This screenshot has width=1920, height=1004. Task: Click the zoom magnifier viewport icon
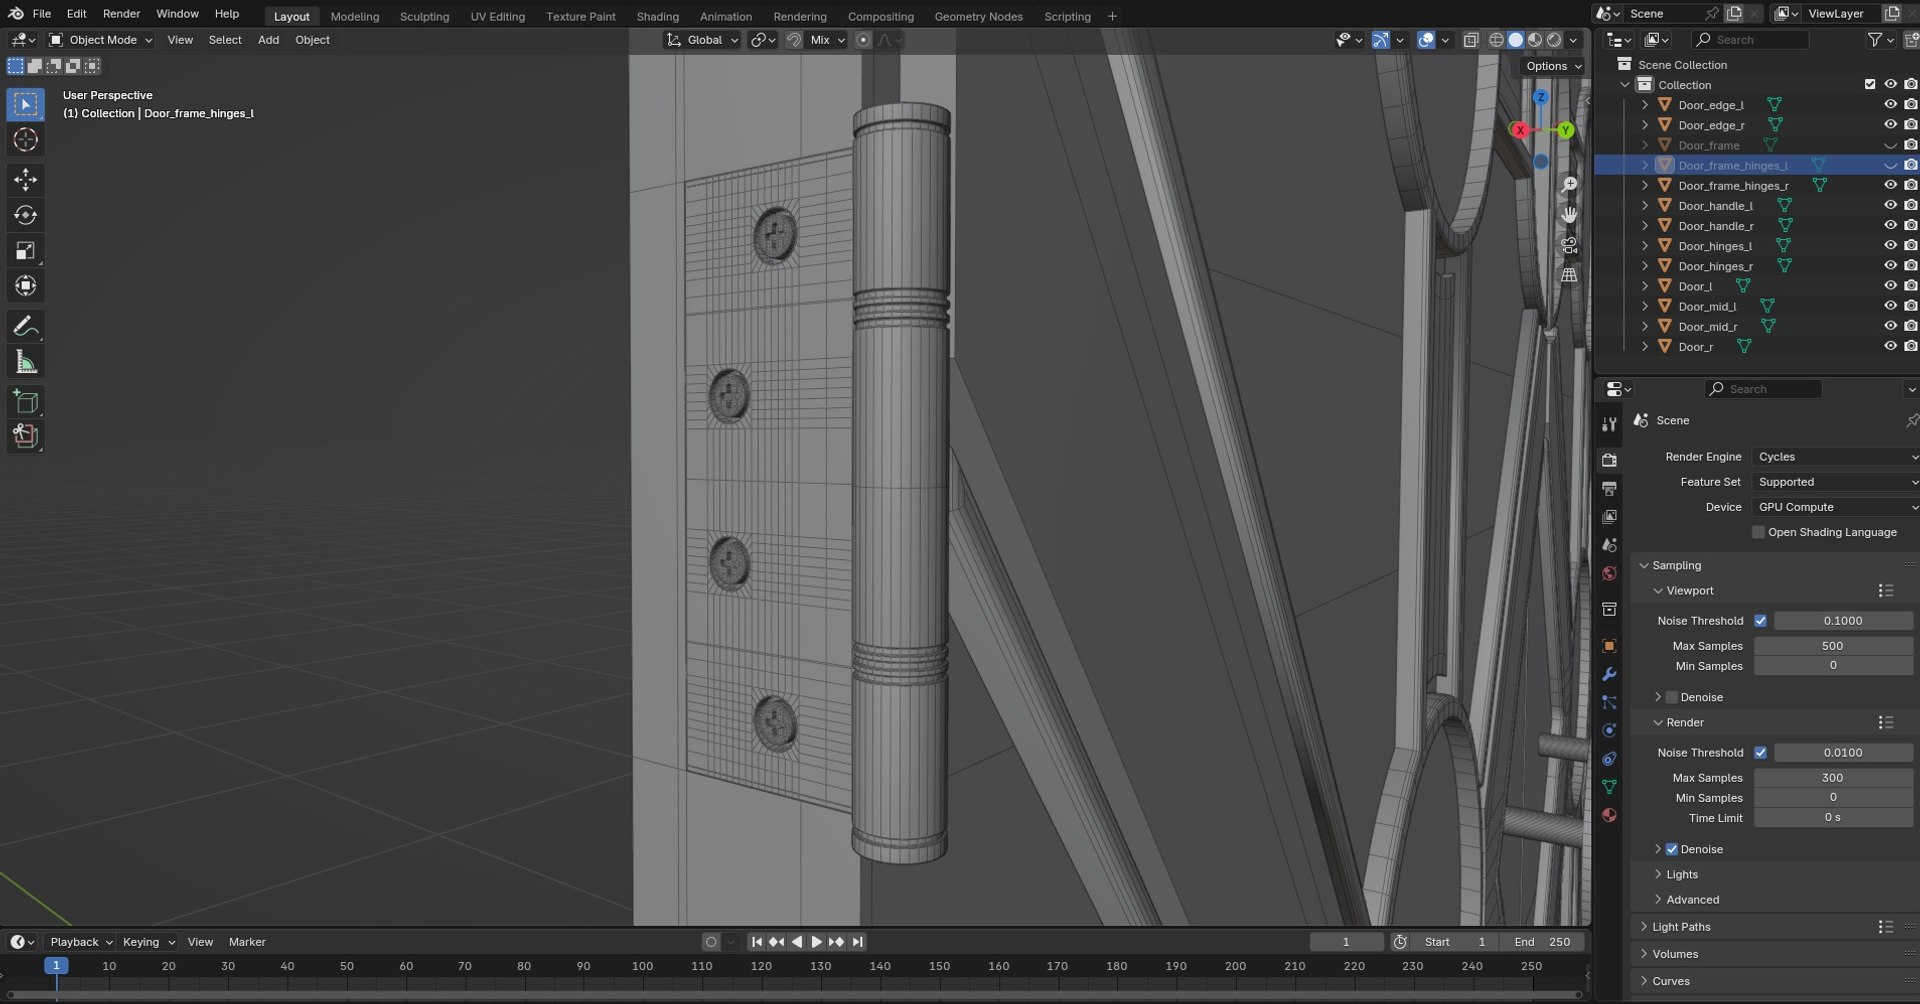[x=1569, y=185]
